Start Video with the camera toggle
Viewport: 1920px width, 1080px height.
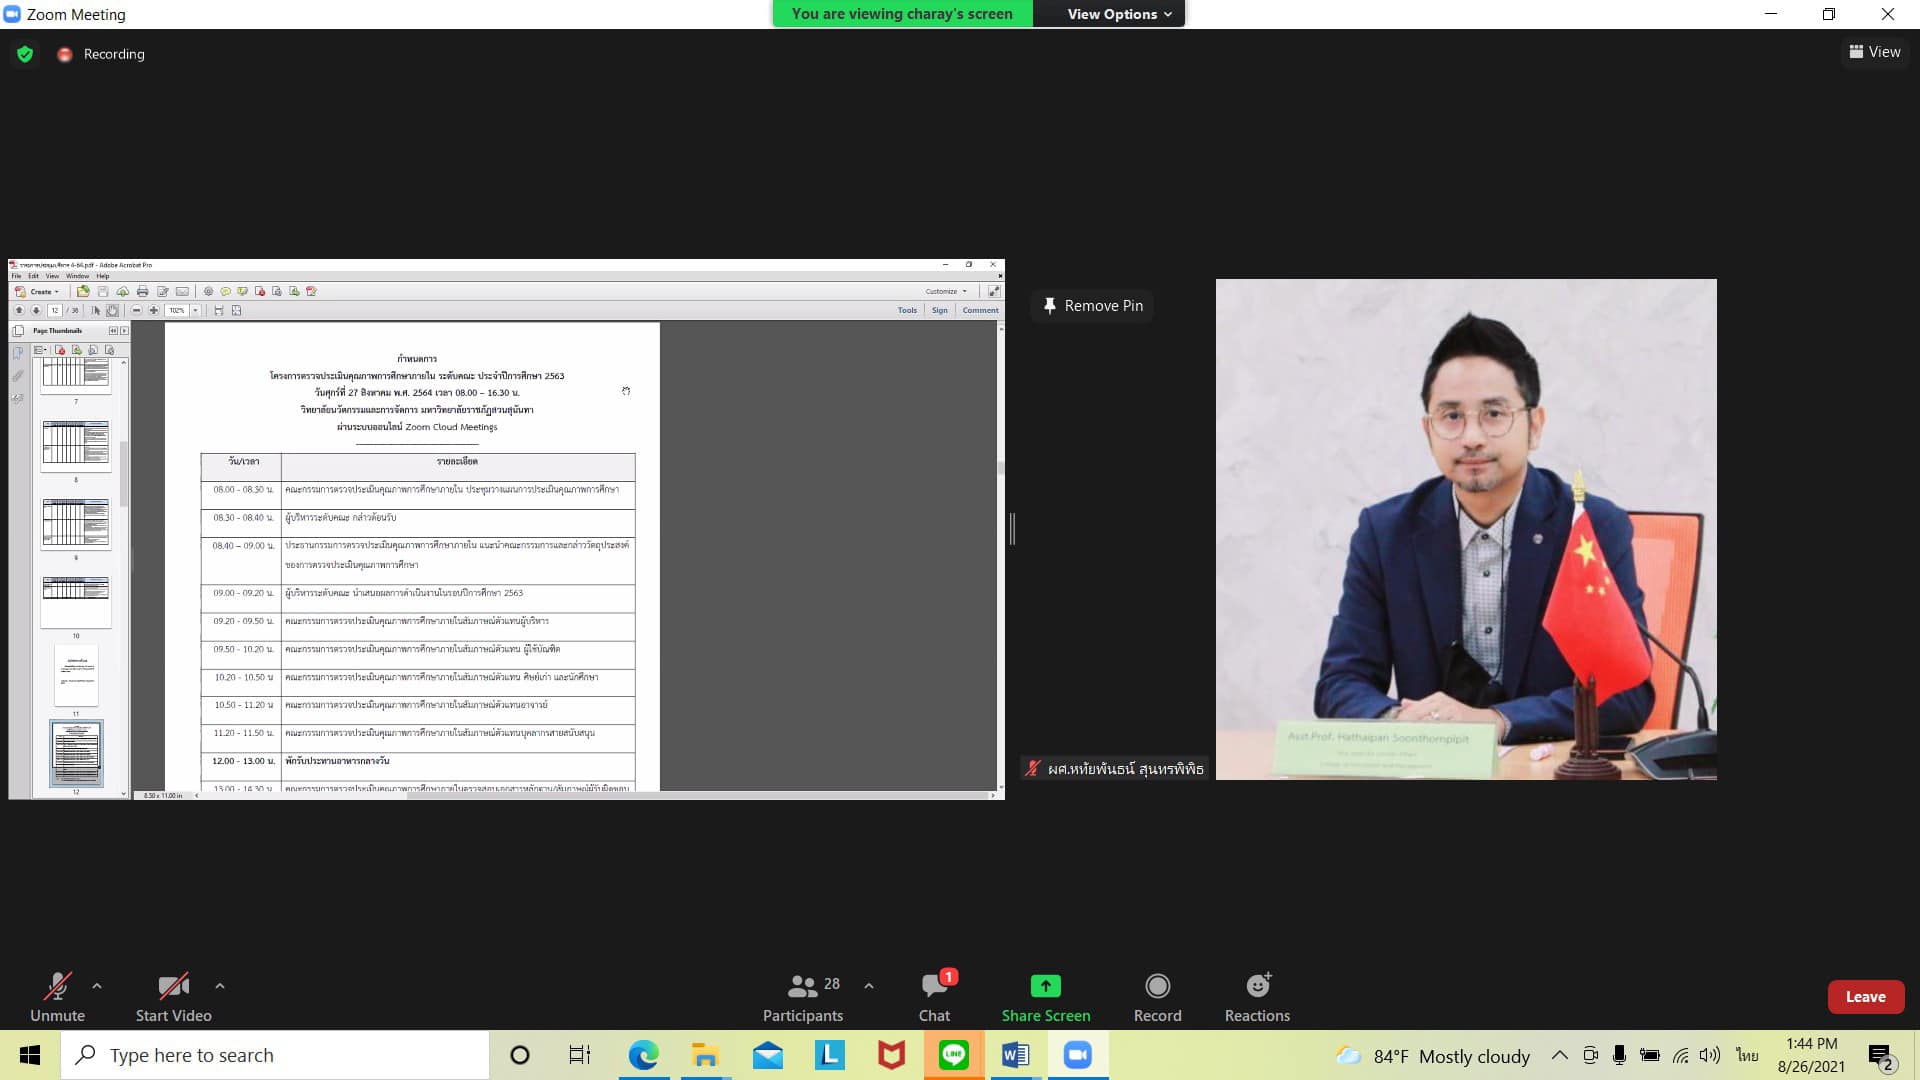[x=173, y=987]
